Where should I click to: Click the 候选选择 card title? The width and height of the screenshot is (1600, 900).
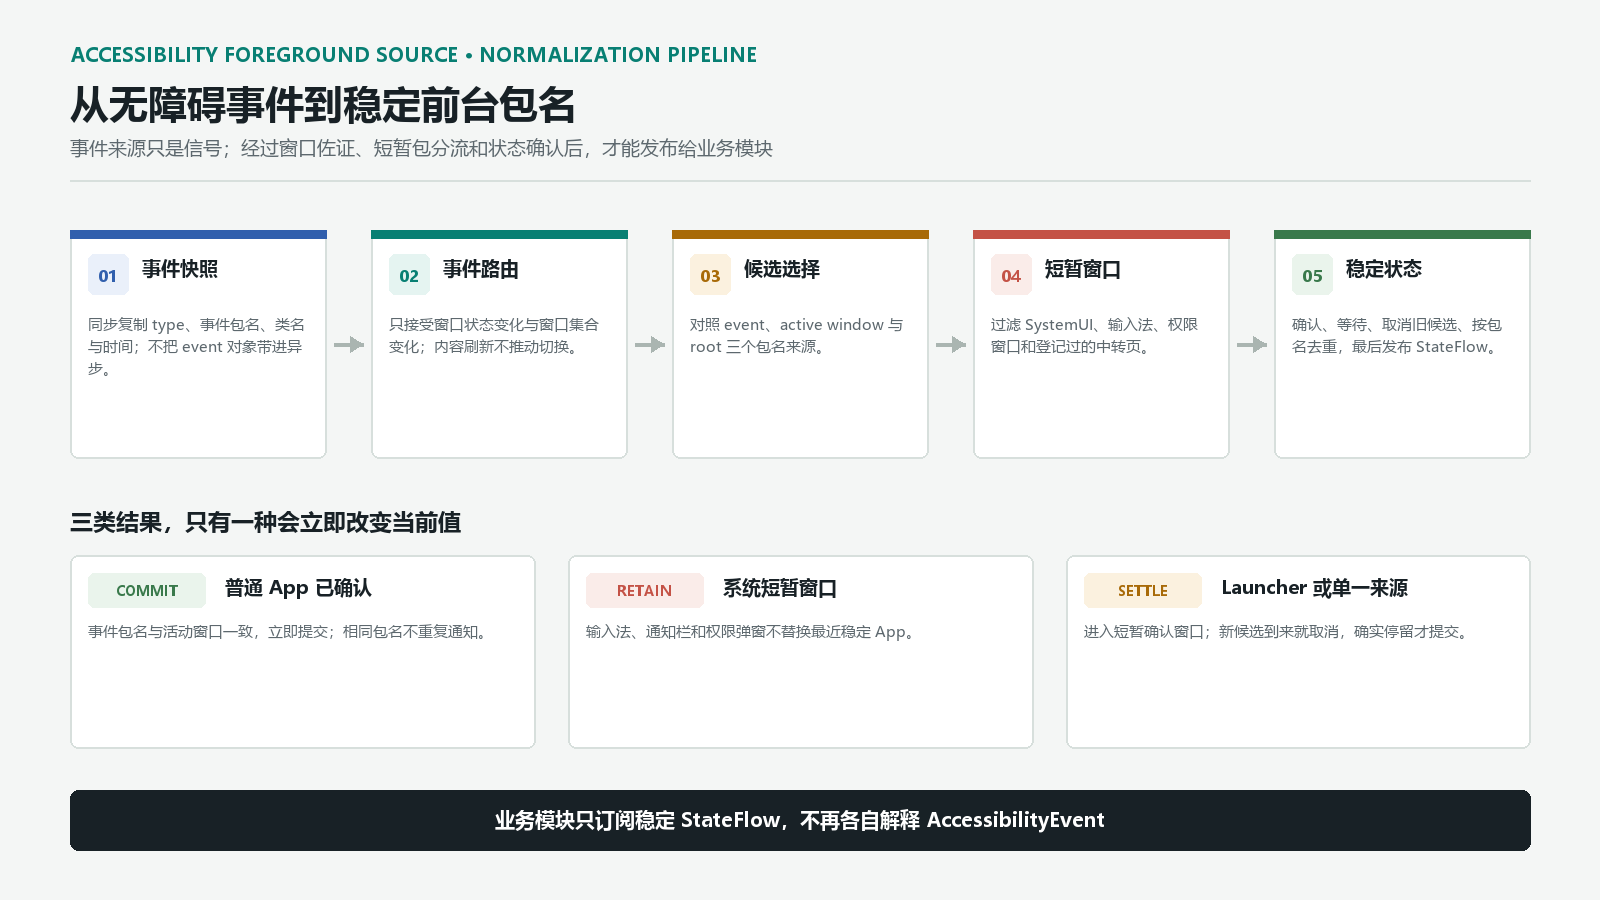(x=782, y=269)
